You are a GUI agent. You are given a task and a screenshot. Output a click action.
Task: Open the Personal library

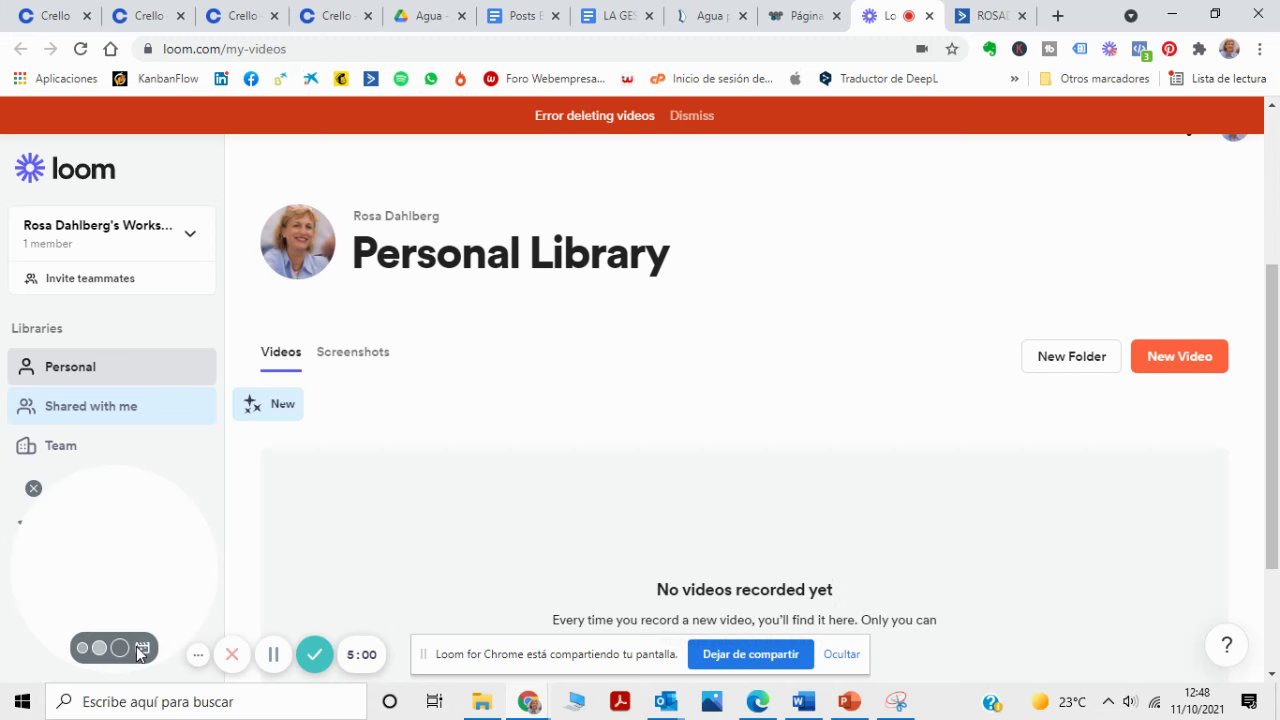[x=112, y=367]
